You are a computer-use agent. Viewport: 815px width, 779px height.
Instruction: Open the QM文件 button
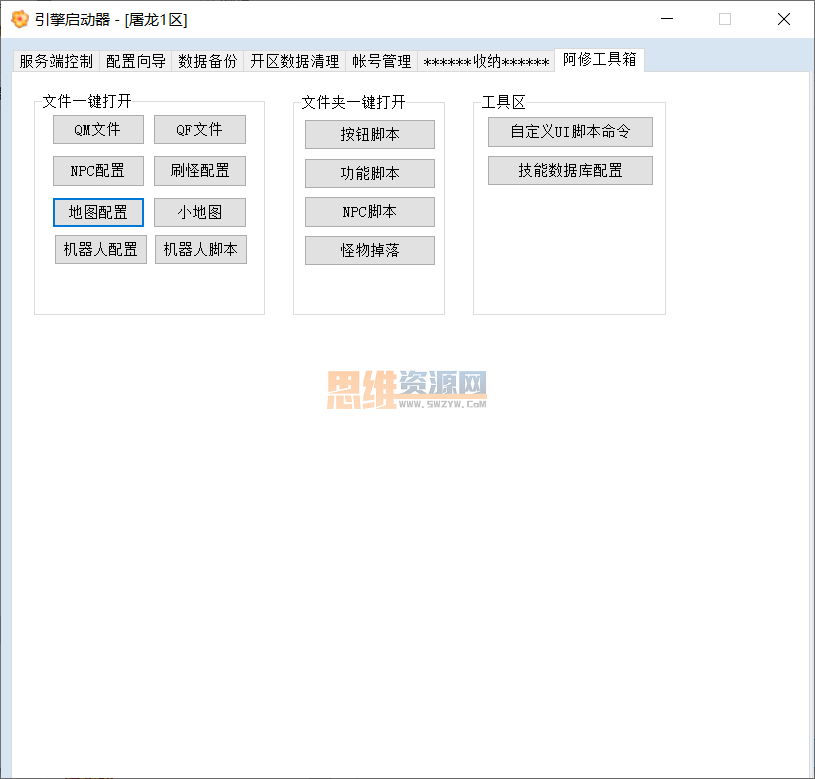[98, 129]
